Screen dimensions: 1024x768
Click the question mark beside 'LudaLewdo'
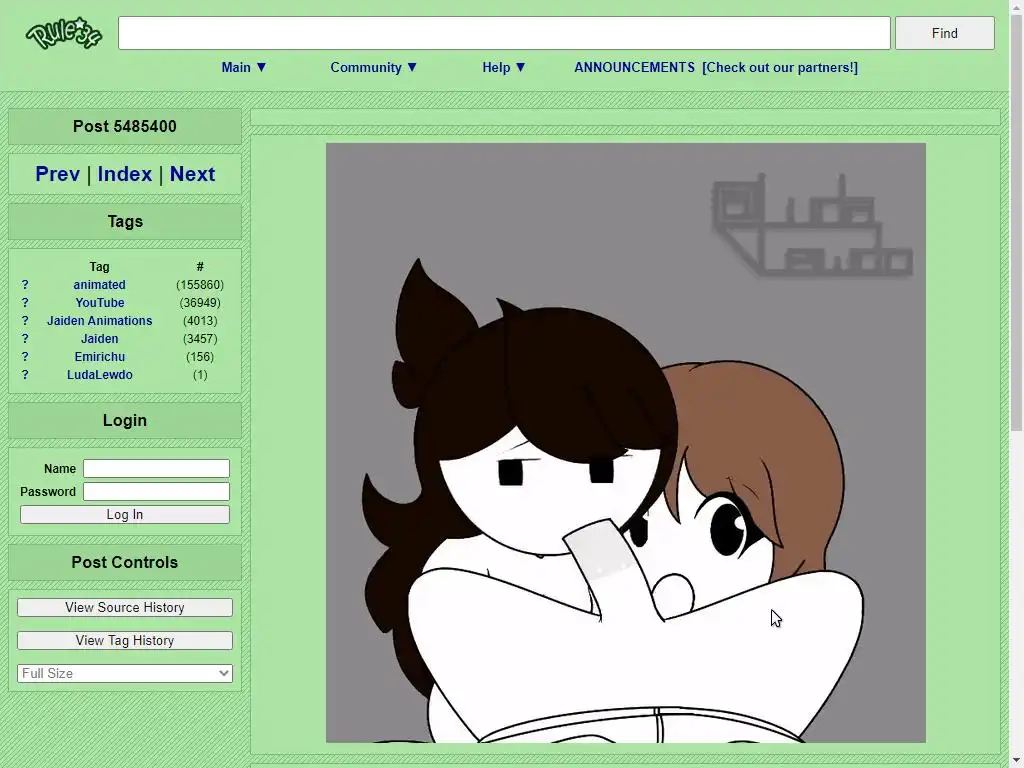pos(25,375)
